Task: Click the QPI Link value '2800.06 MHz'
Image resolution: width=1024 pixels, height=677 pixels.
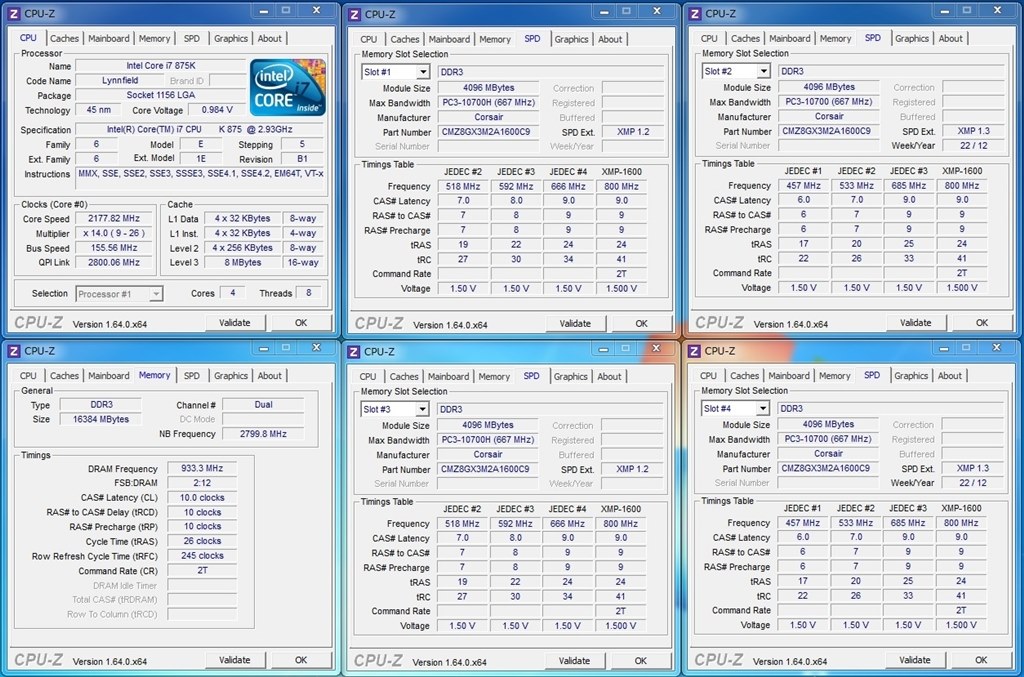Action: (x=114, y=262)
